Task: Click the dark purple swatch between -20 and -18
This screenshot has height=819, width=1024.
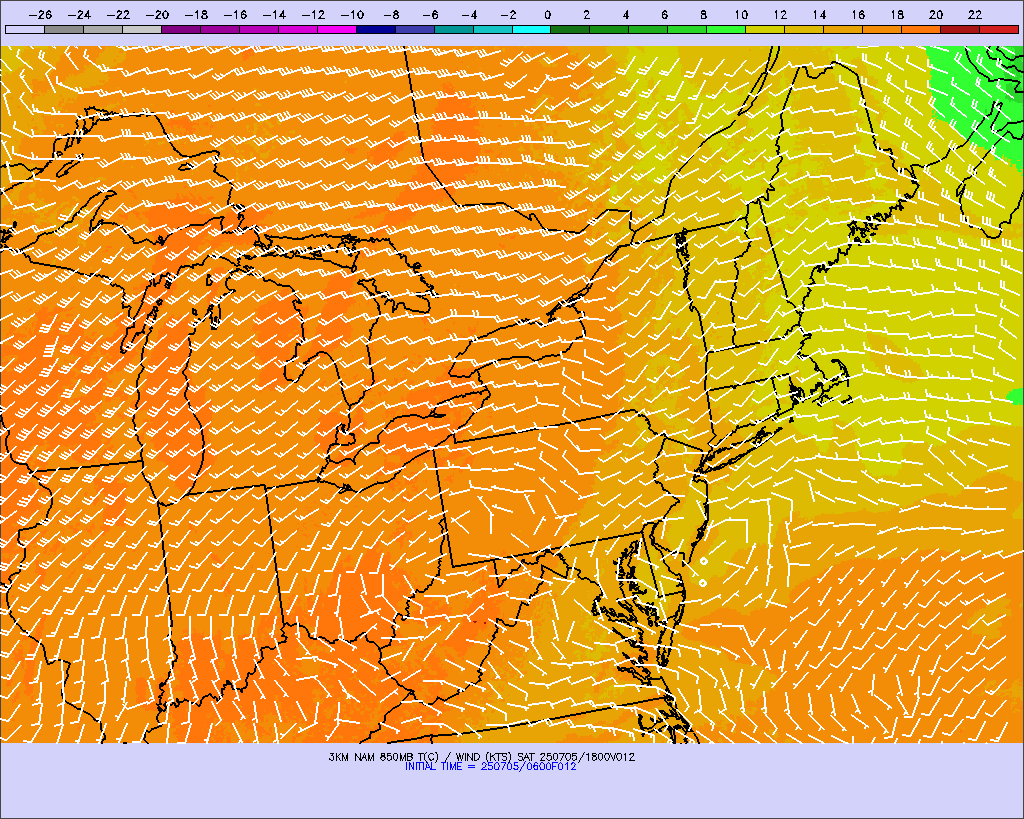Action: (181, 29)
